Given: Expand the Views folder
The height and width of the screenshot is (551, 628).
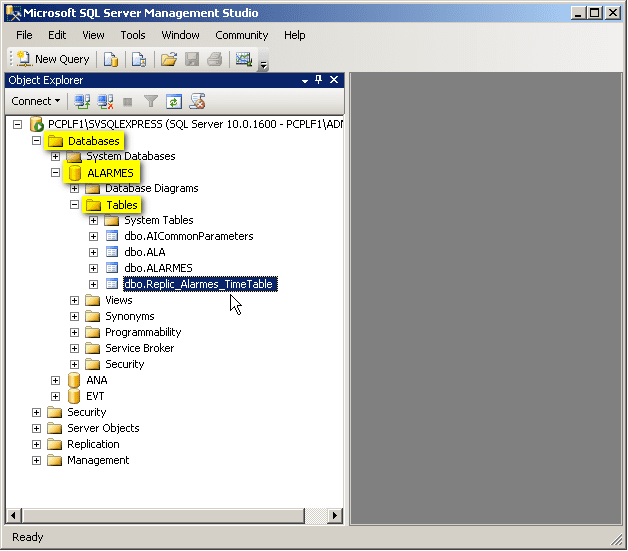Looking at the screenshot, I should pyautogui.click(x=75, y=300).
